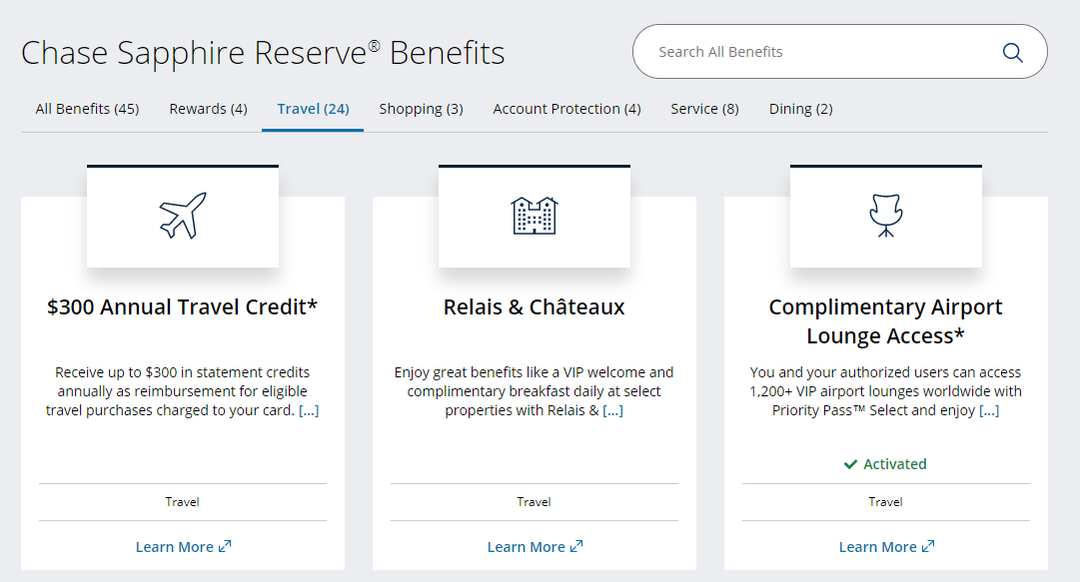The height and width of the screenshot is (582, 1080).
Task: Expand the truncated Travel Credit description via [...]
Action: tap(310, 410)
